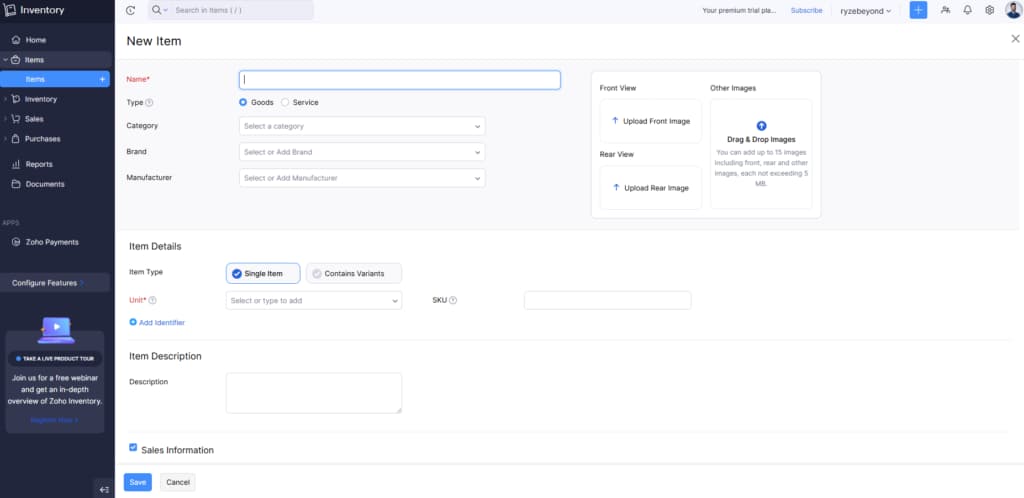Click the Subscribe link

tap(807, 10)
